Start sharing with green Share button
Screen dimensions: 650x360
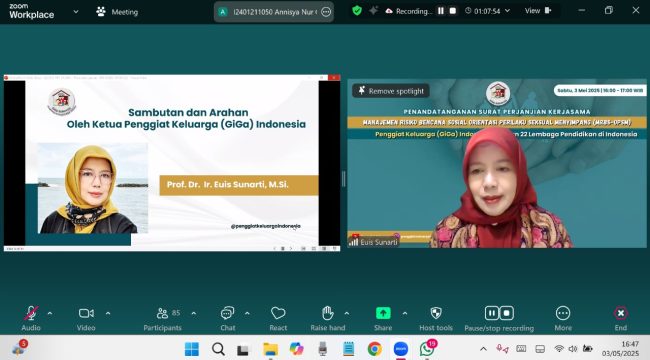pos(383,313)
